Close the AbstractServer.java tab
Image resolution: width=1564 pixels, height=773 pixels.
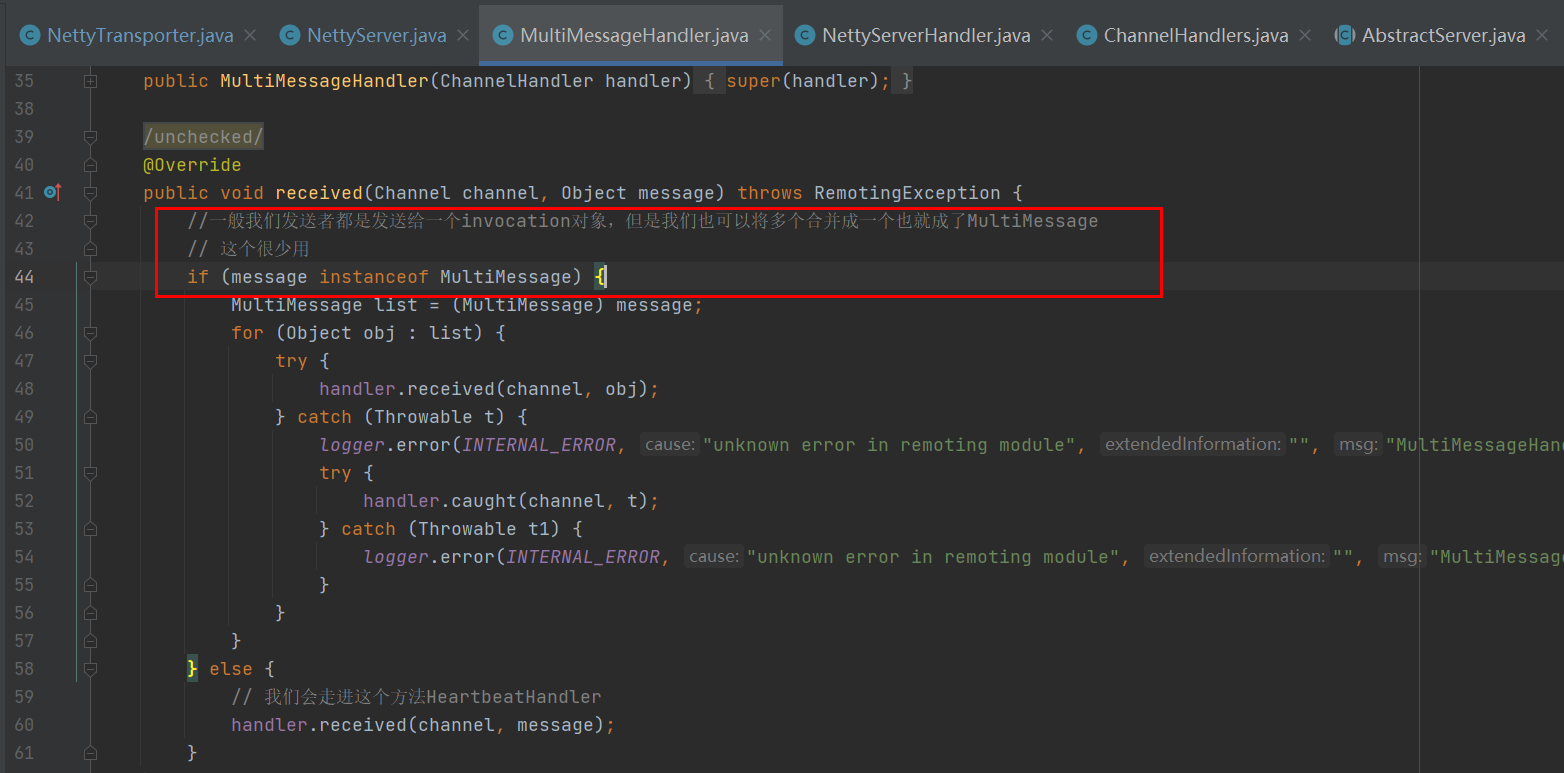1542,35
